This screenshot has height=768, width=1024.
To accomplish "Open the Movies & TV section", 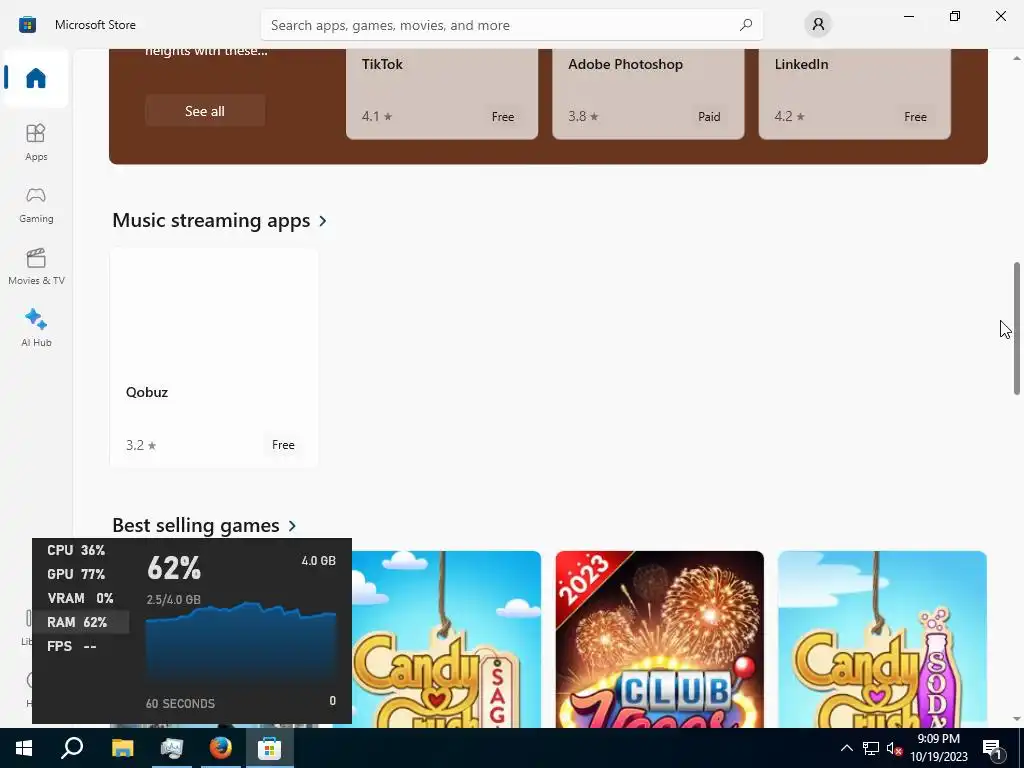I will point(36,266).
